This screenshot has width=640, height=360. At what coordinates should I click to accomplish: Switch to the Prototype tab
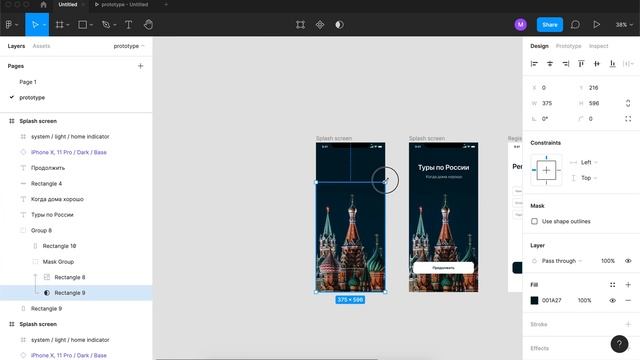tap(569, 46)
